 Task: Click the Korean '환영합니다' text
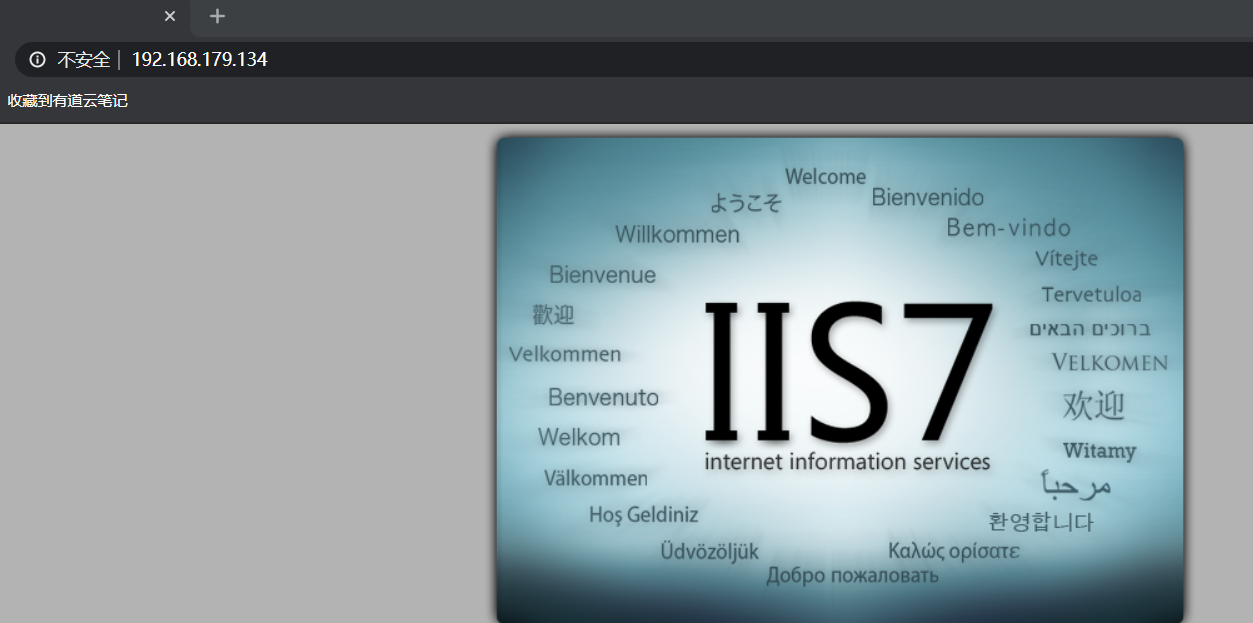click(x=1040, y=522)
